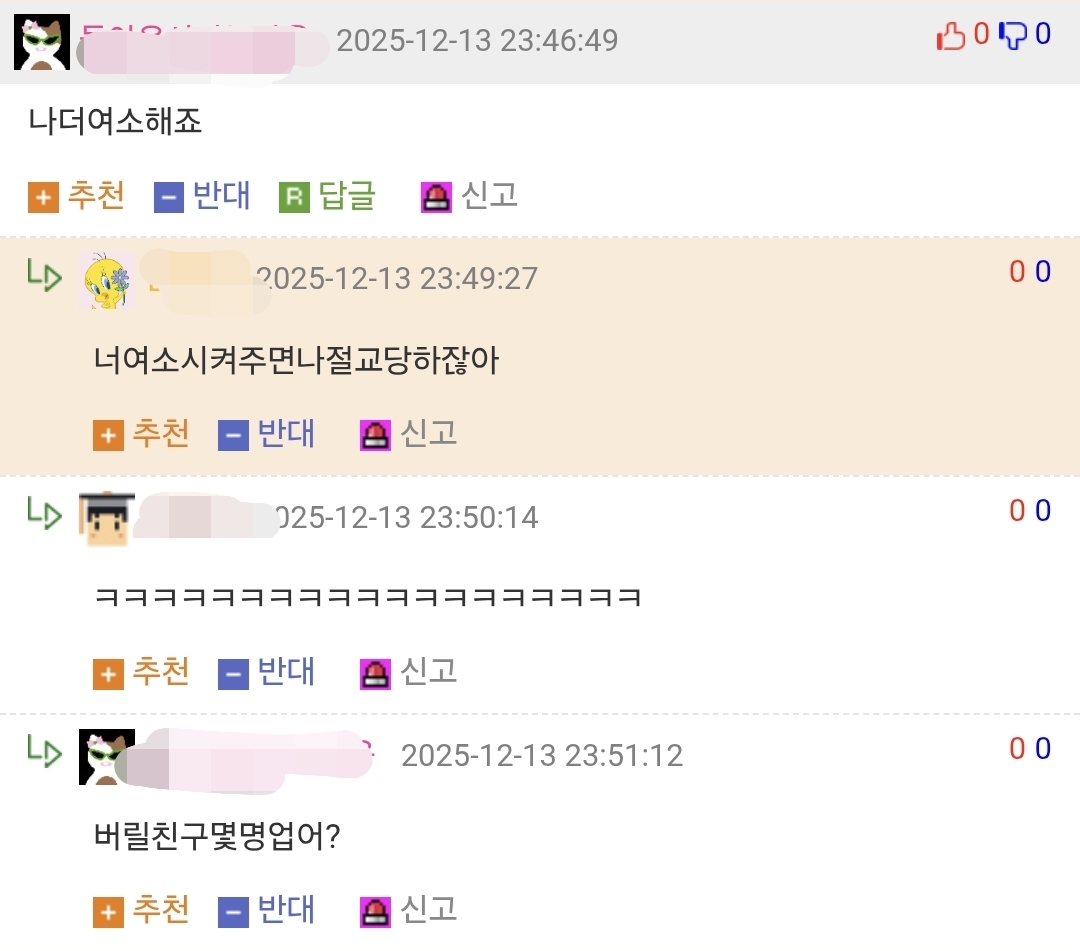The height and width of the screenshot is (951, 1080).
Task: Click the siren report icon under 나더여소해죠
Action: pyautogui.click(x=436, y=198)
